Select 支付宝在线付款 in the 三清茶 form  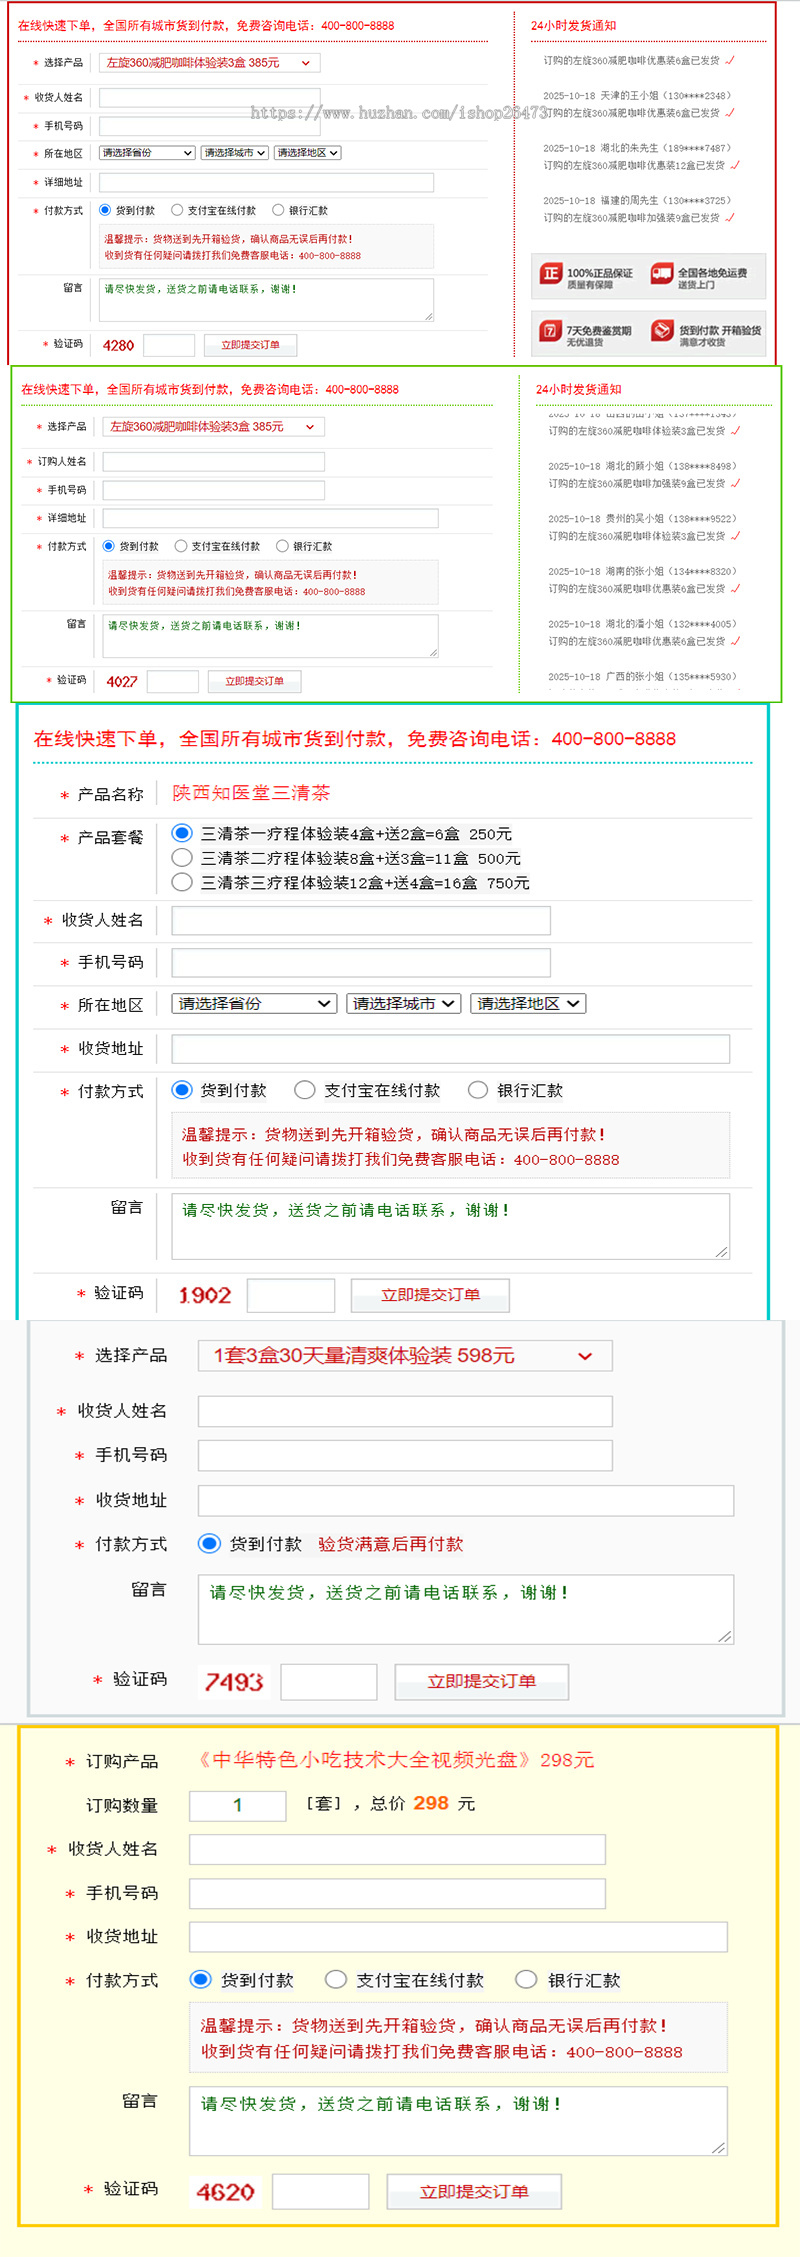point(305,1090)
